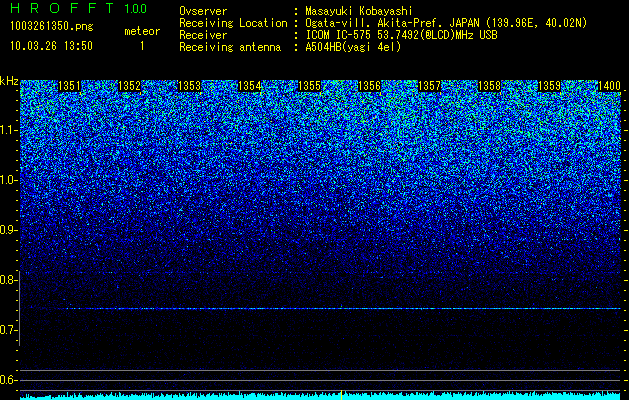This screenshot has height=400, width=629.
Task: Click the kHz axis unit label
Action: coord(9,81)
